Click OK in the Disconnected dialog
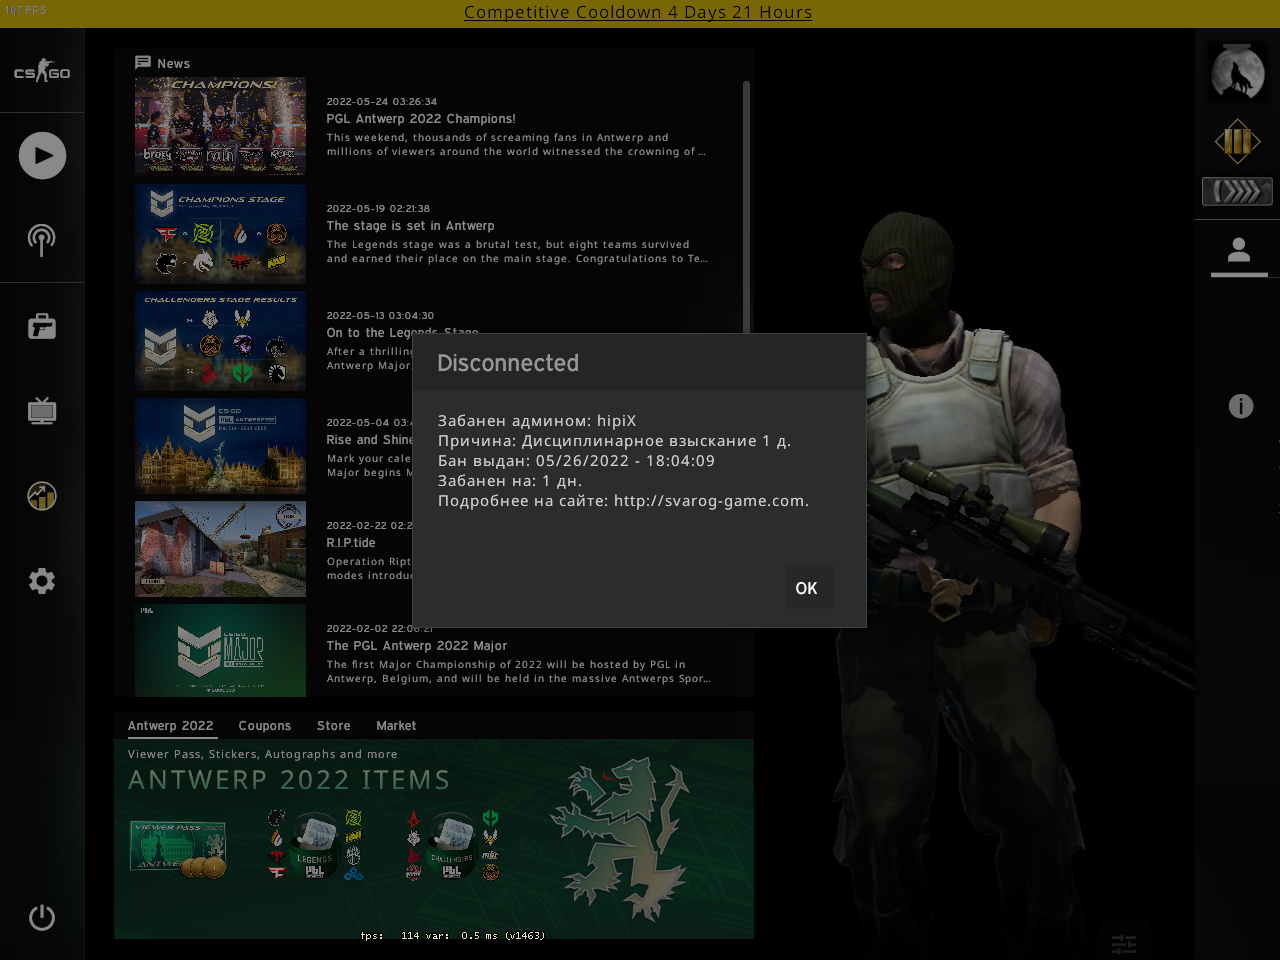This screenshot has width=1280, height=960. (807, 588)
